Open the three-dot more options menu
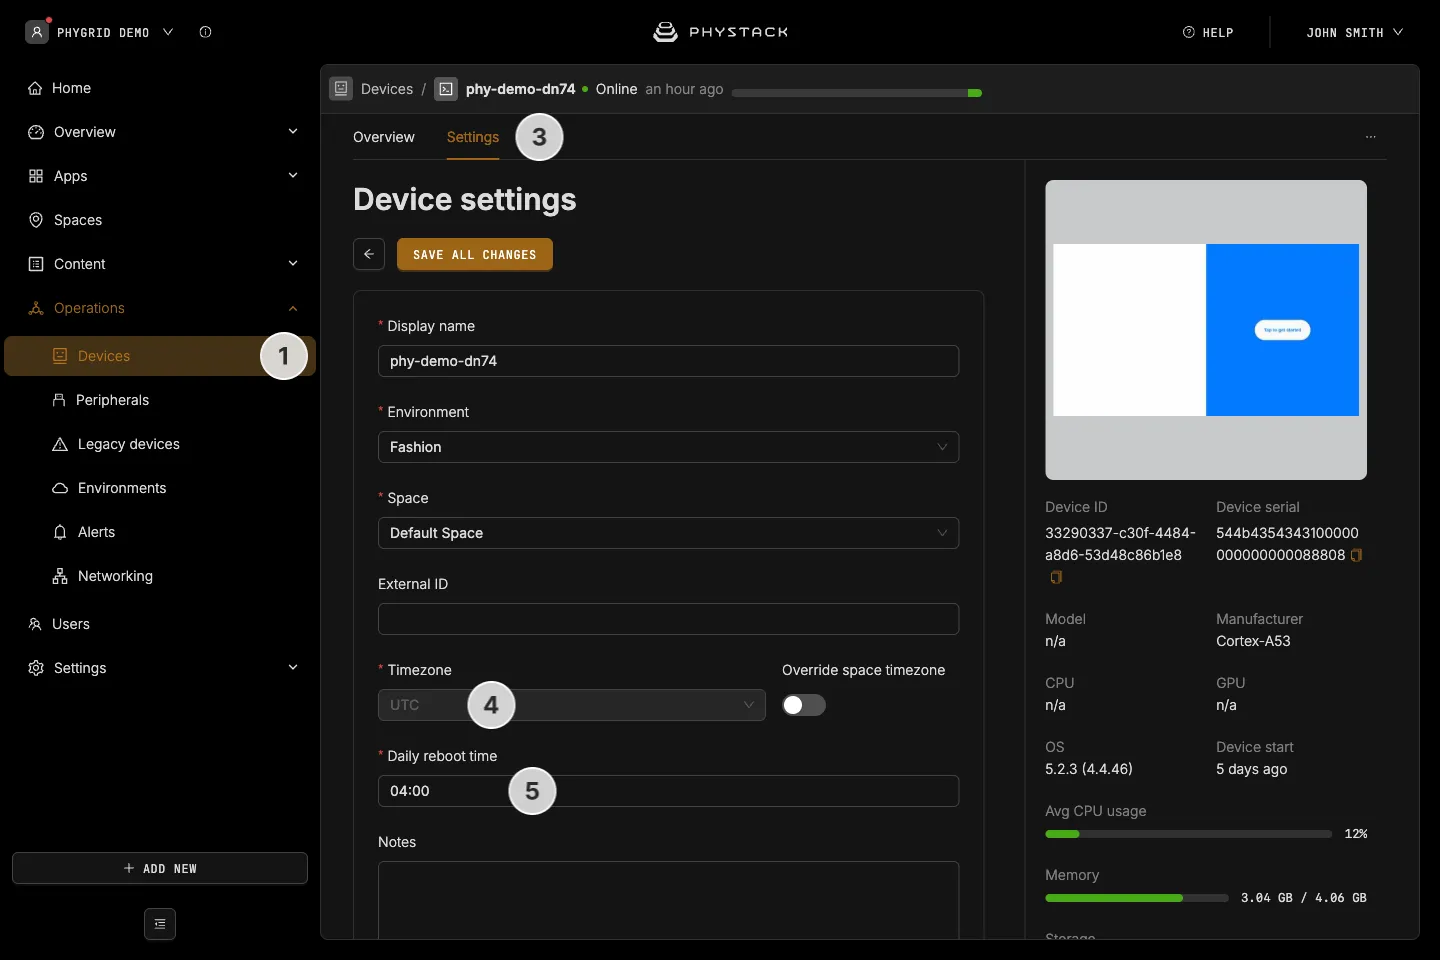 click(1371, 137)
